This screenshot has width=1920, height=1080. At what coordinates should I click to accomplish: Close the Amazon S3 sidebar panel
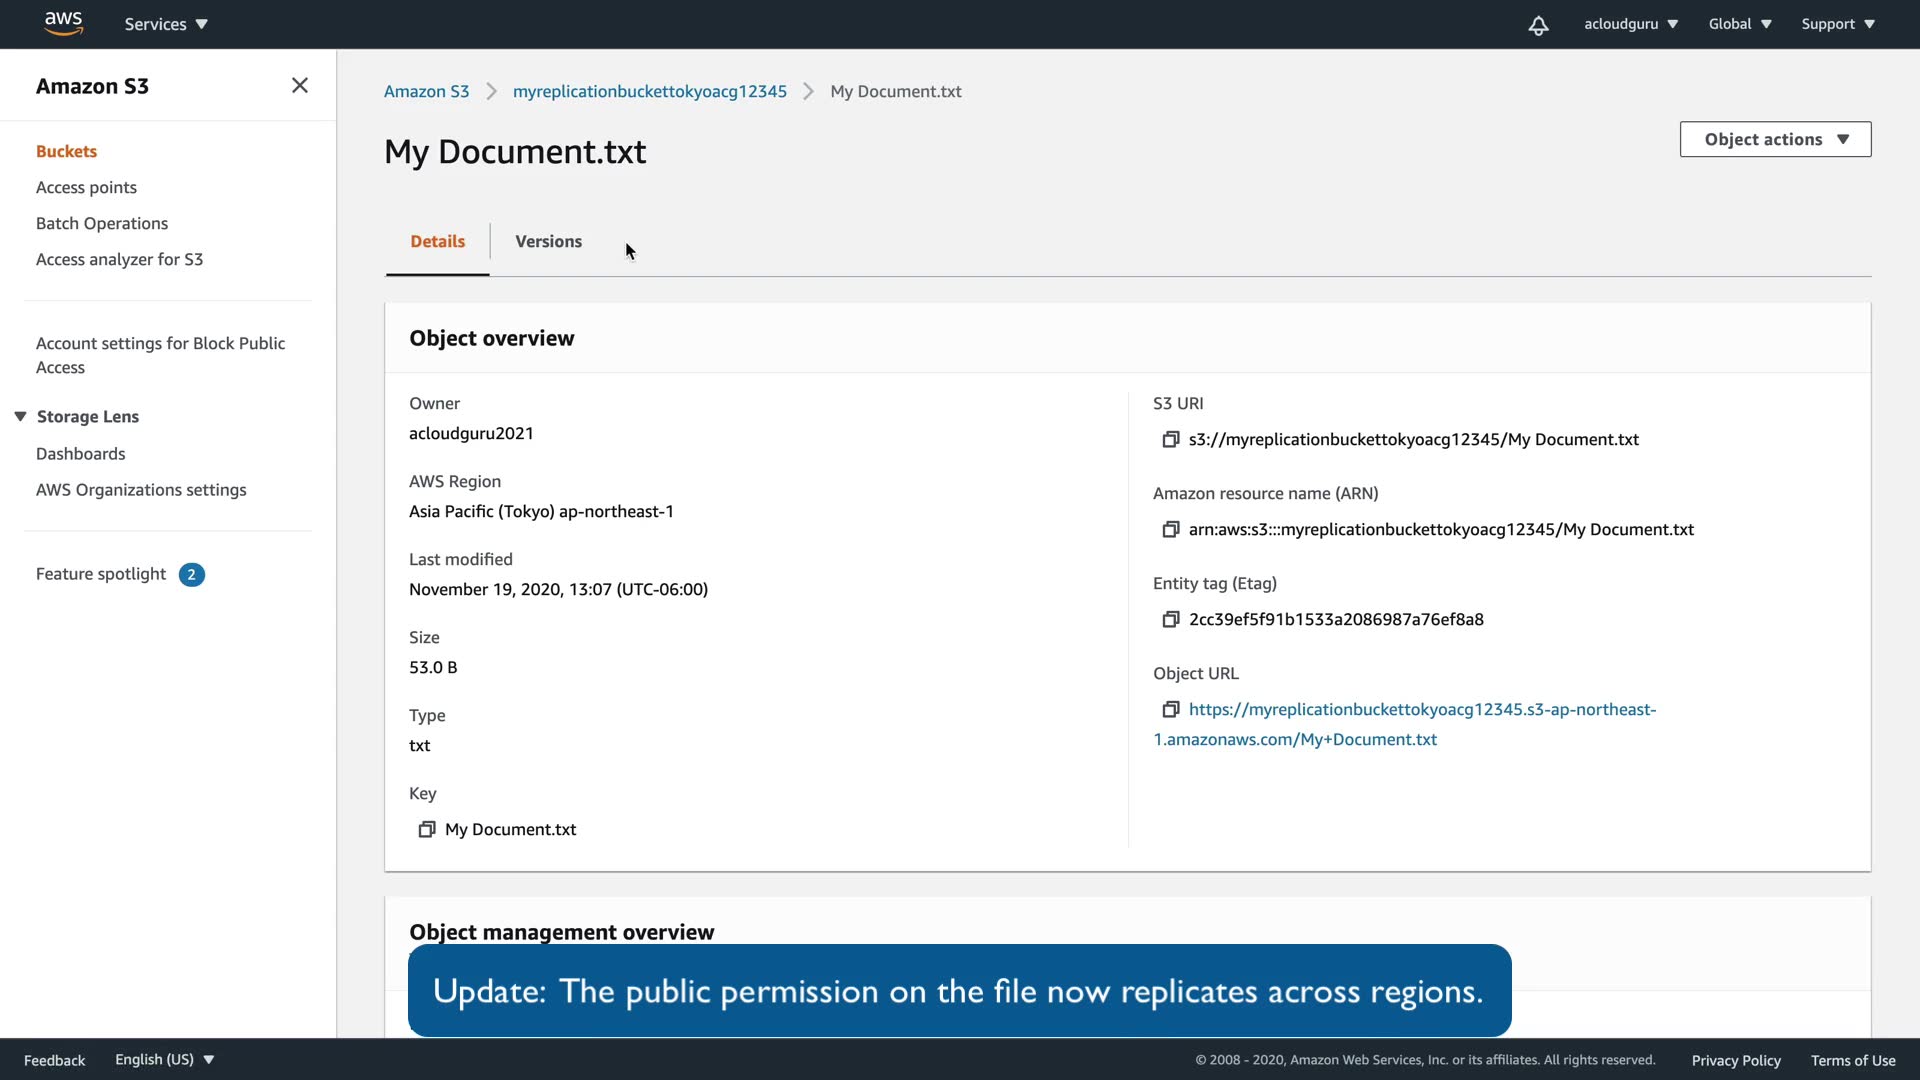pyautogui.click(x=299, y=86)
